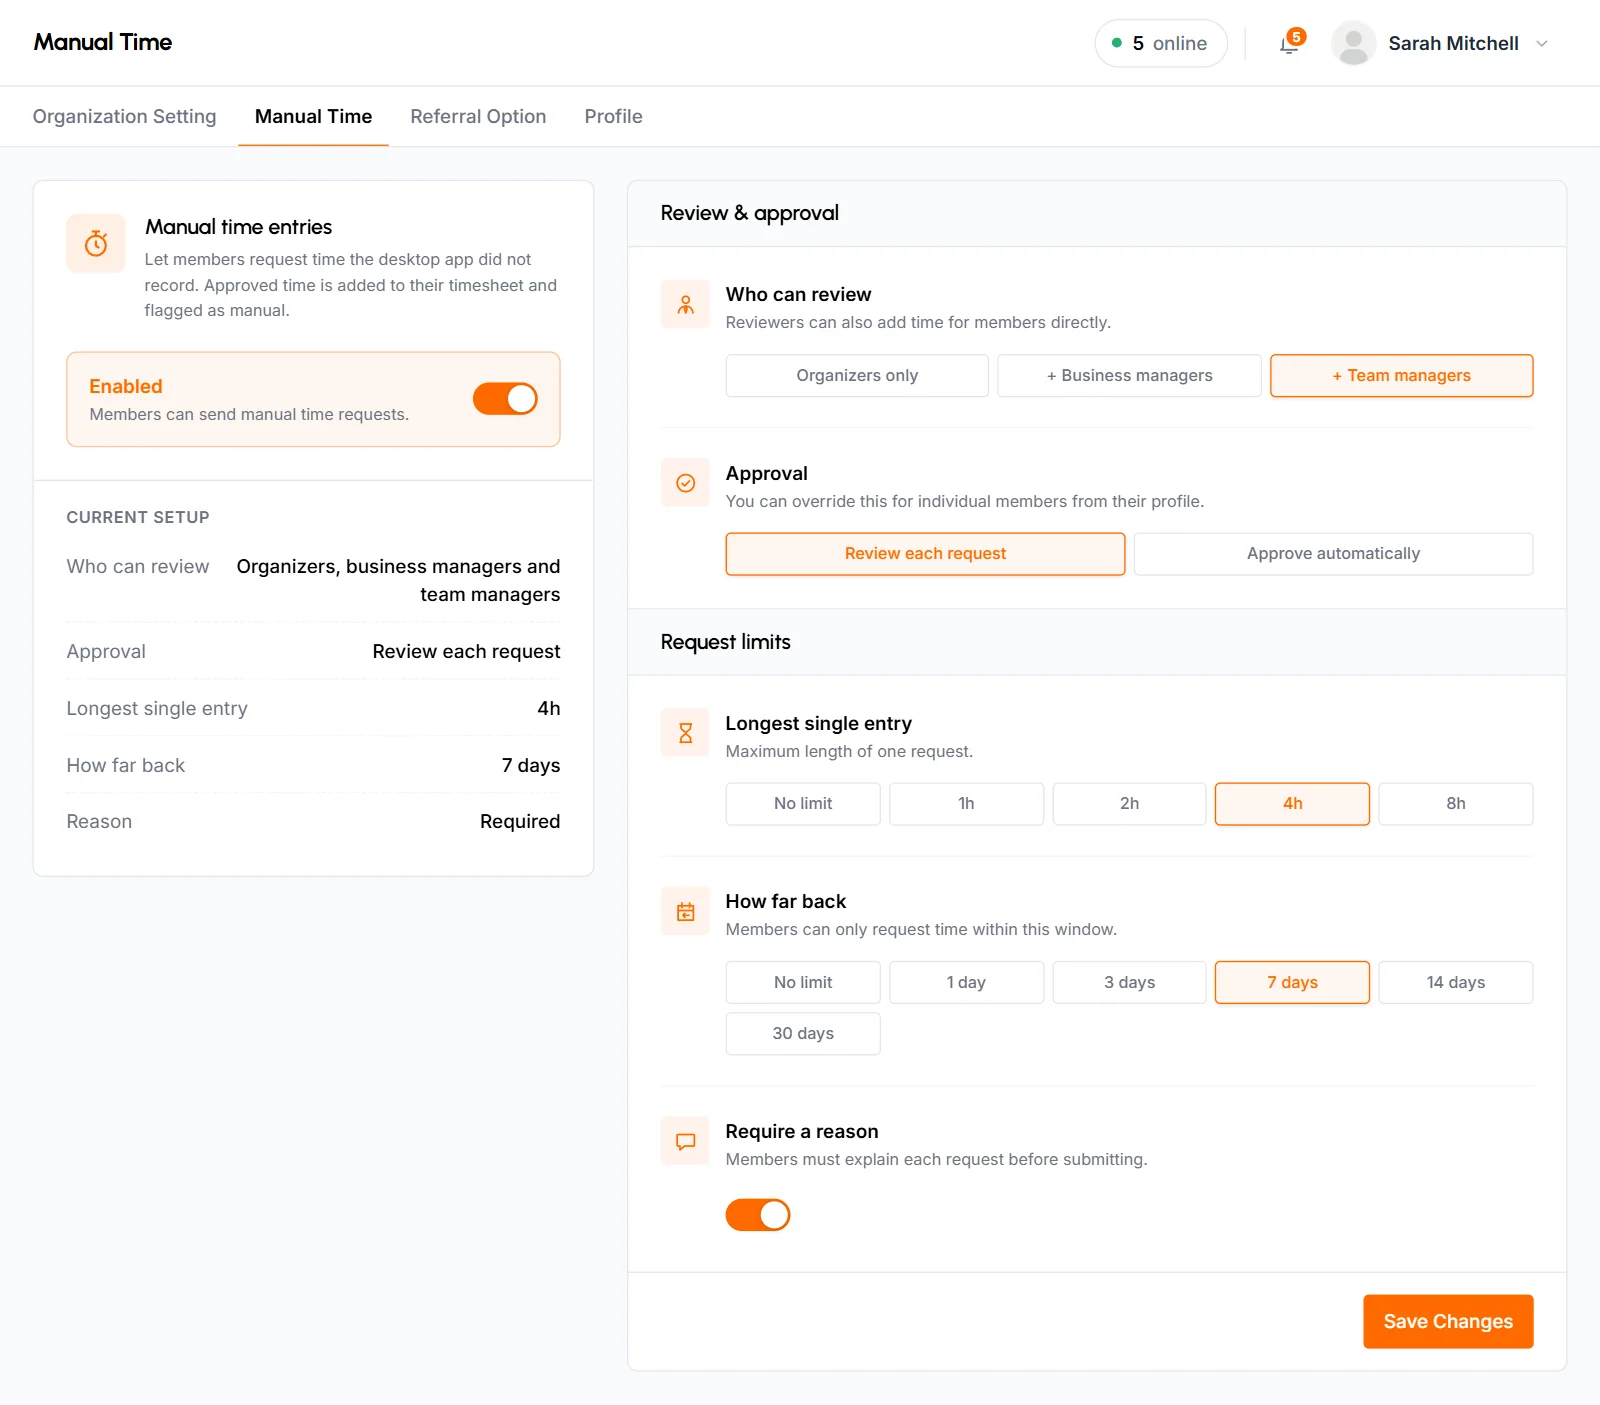Open the Referral Option tab
This screenshot has height=1405, width=1600.
click(x=478, y=116)
